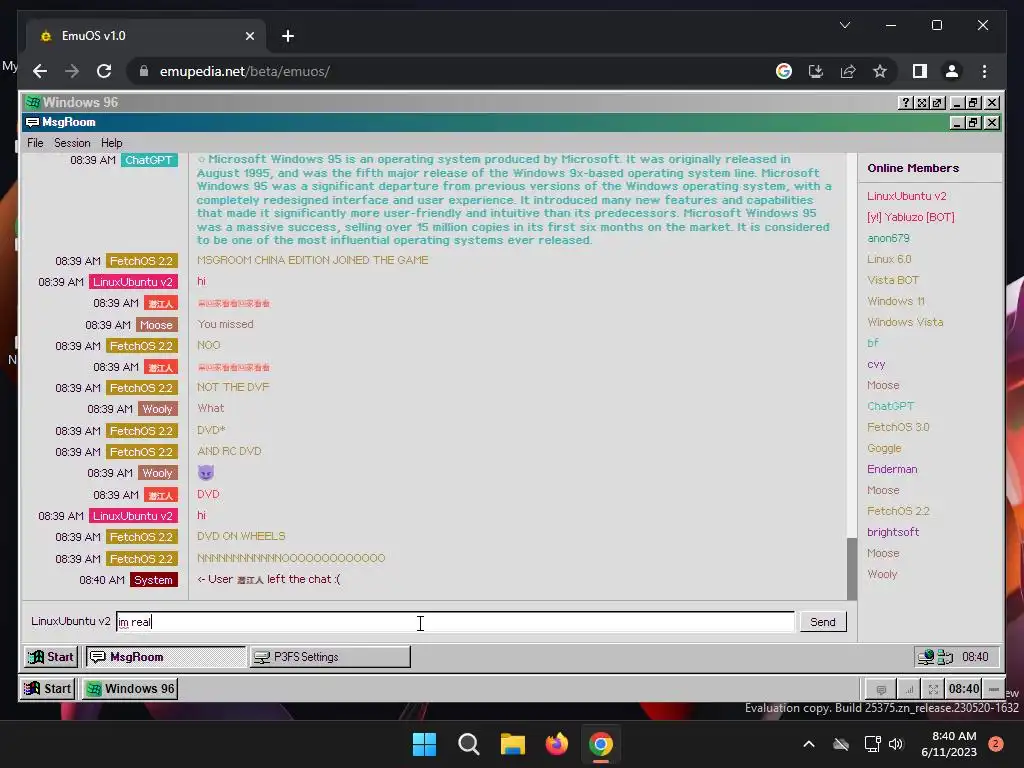Click the Google icon in address bar
1024x768 pixels.
pyautogui.click(x=784, y=71)
